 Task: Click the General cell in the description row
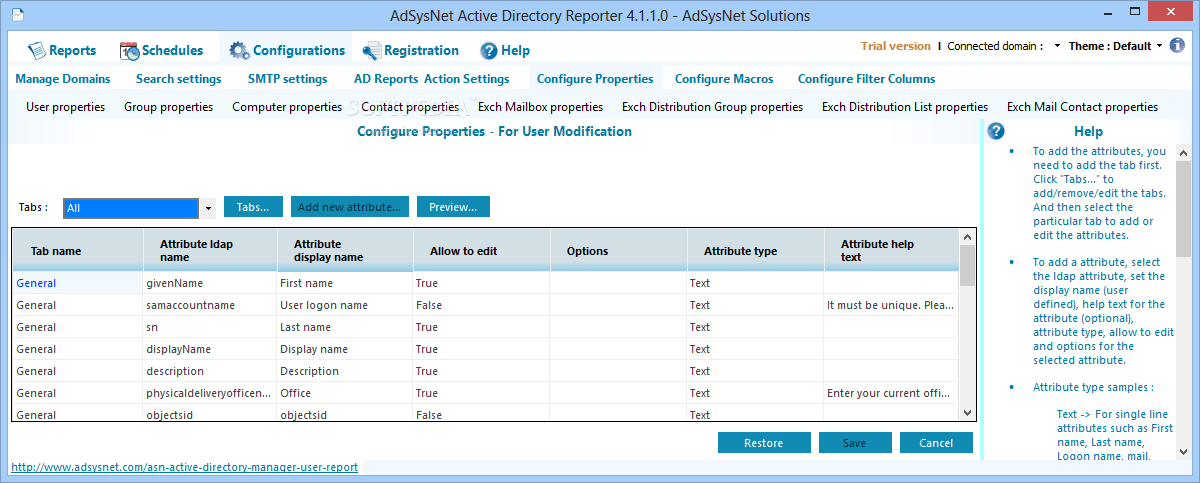pos(77,371)
